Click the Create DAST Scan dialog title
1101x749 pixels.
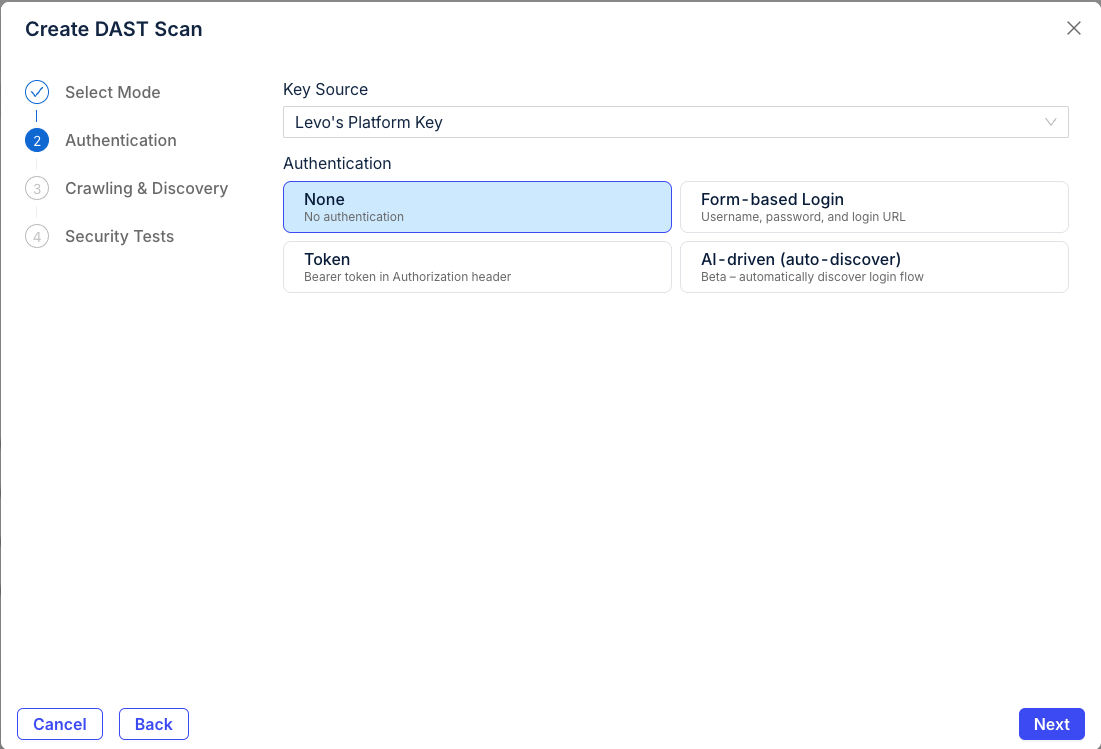[114, 29]
